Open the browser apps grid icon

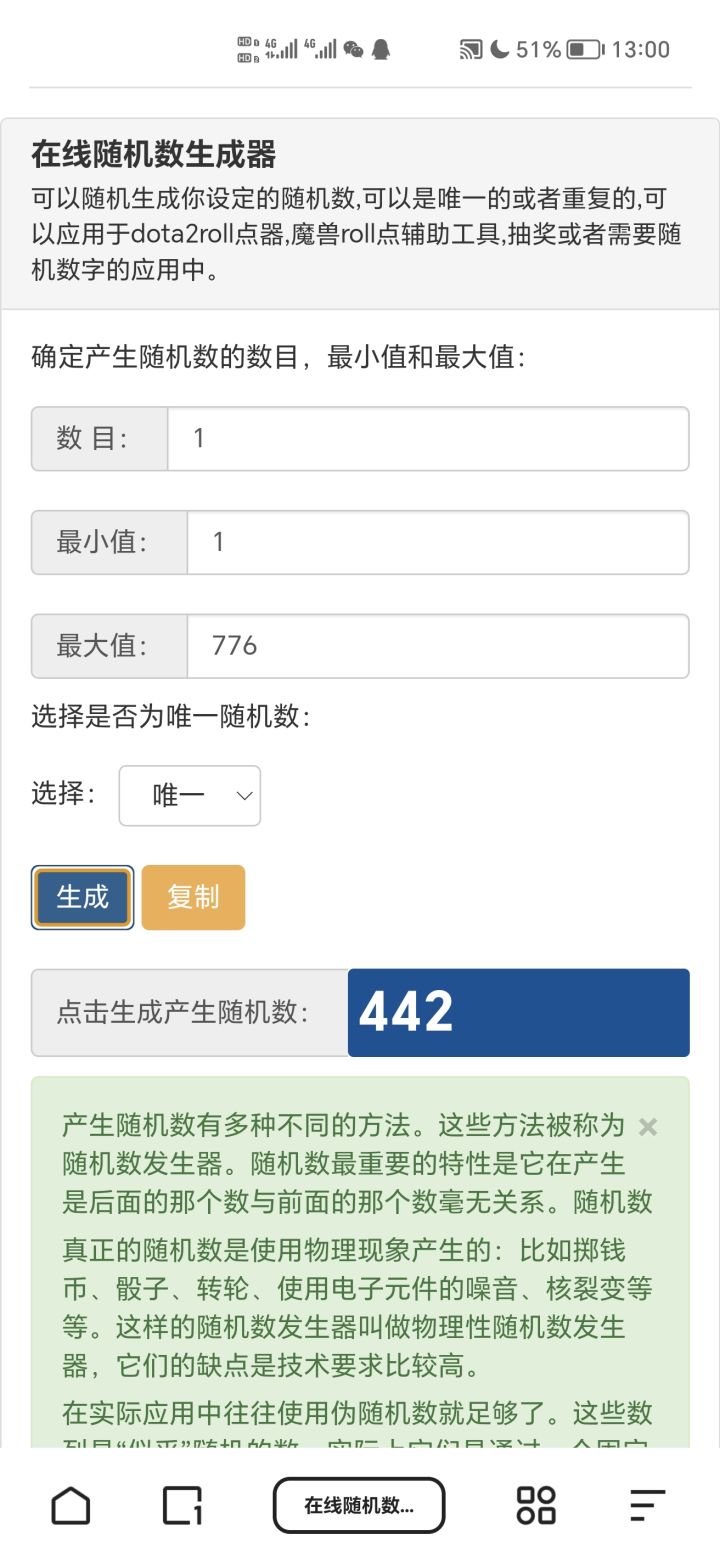coord(535,1505)
